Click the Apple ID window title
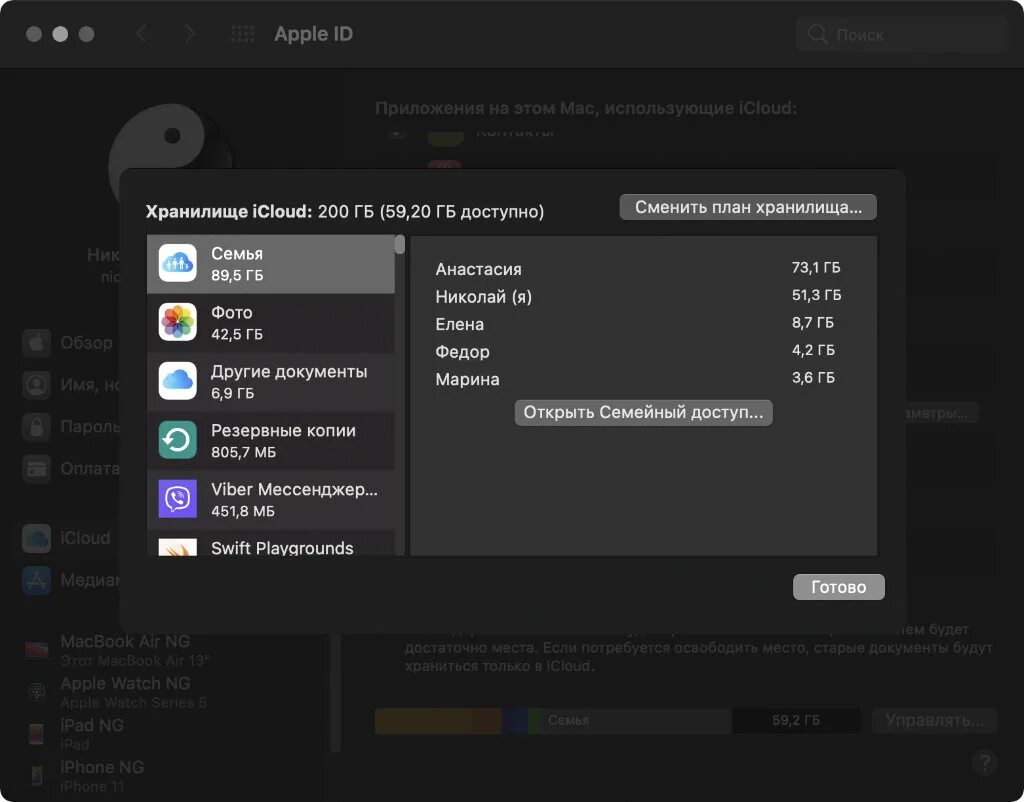 [313, 34]
